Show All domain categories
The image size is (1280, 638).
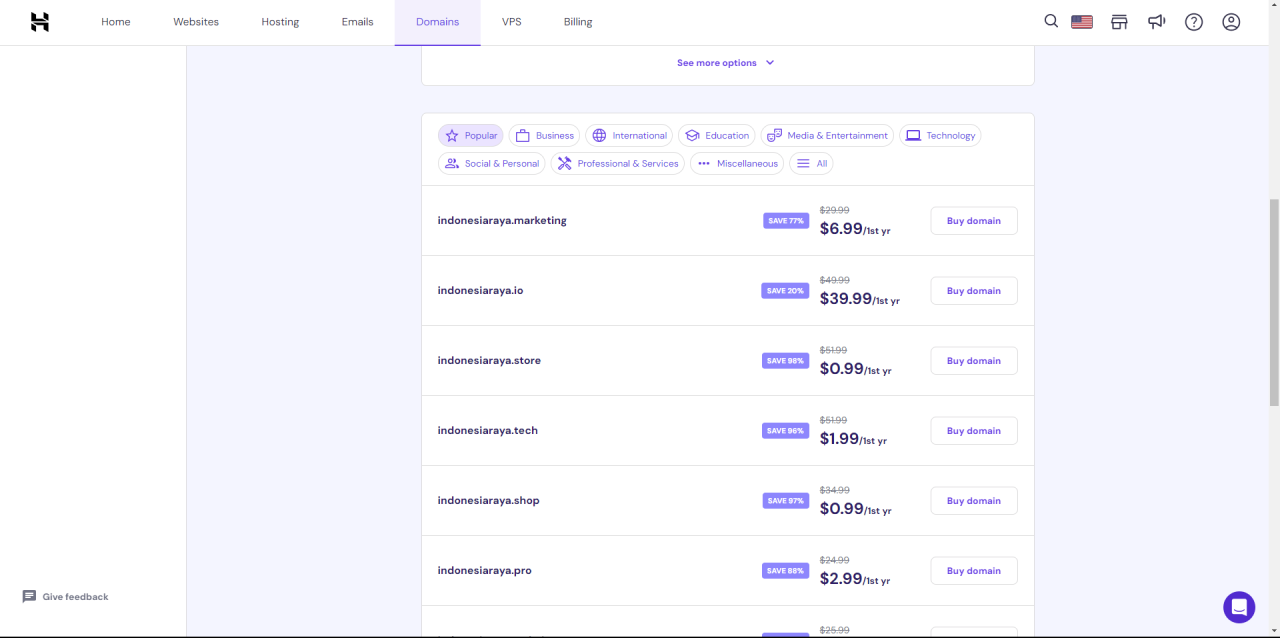(811, 164)
